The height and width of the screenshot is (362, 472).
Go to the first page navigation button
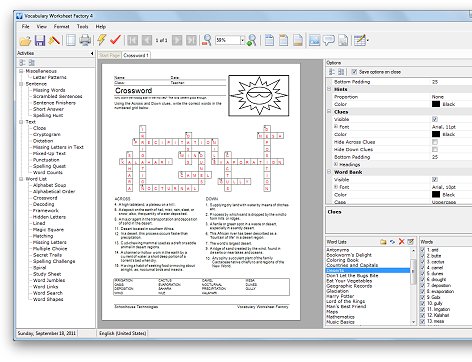132,40
